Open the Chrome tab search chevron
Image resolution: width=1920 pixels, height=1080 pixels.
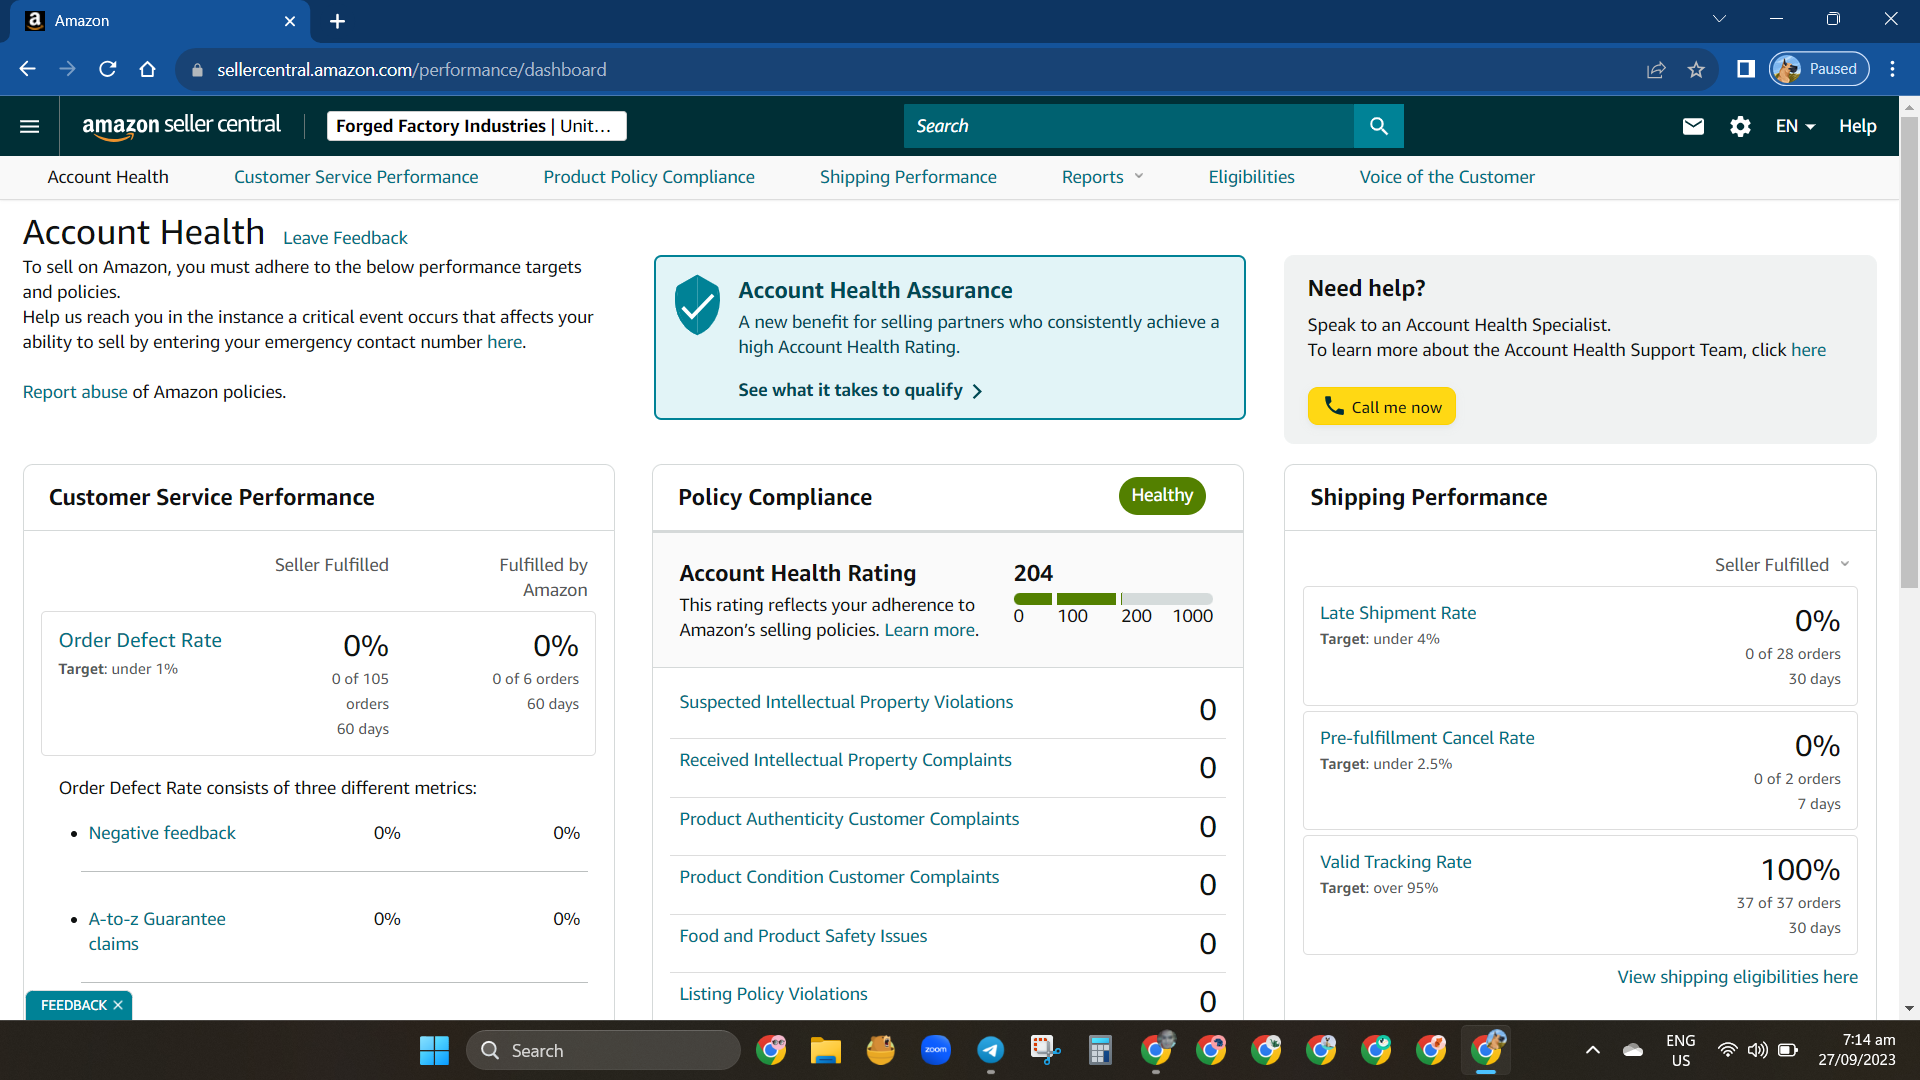pos(1719,19)
